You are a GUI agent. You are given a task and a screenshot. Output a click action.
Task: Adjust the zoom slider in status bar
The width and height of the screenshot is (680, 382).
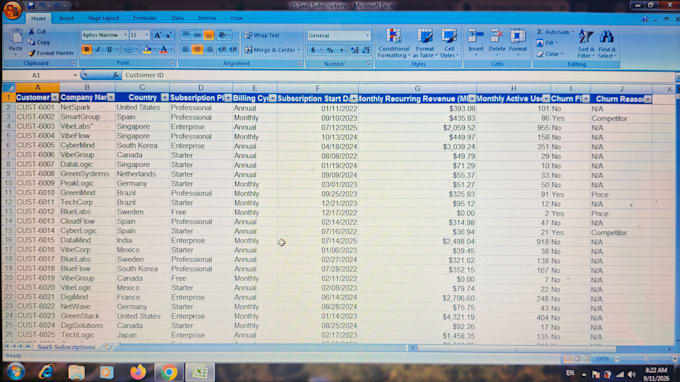(x=646, y=359)
